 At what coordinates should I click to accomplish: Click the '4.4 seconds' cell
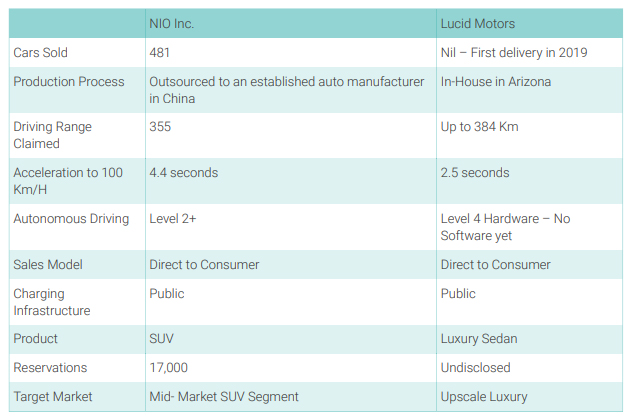coord(183,172)
